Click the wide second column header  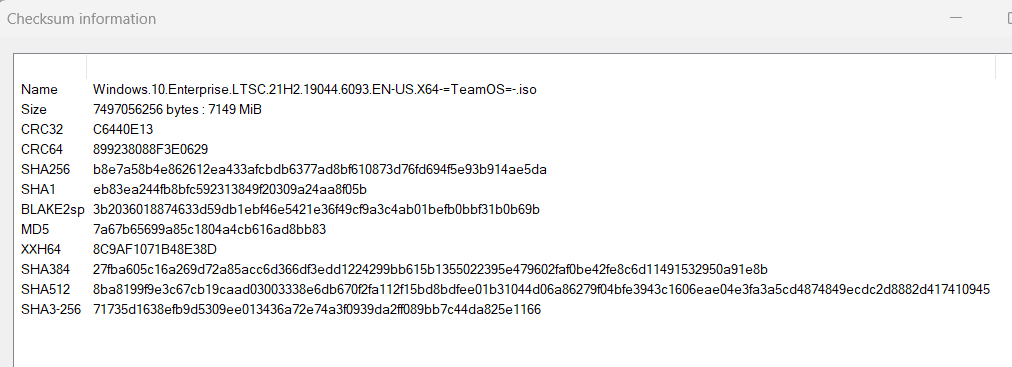(x=541, y=65)
